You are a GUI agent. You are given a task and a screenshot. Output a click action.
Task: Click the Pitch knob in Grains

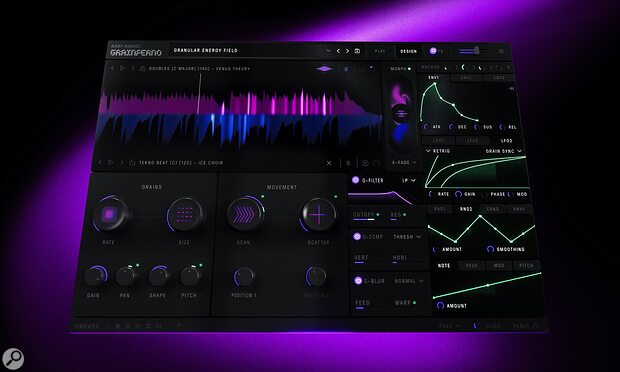(191, 276)
